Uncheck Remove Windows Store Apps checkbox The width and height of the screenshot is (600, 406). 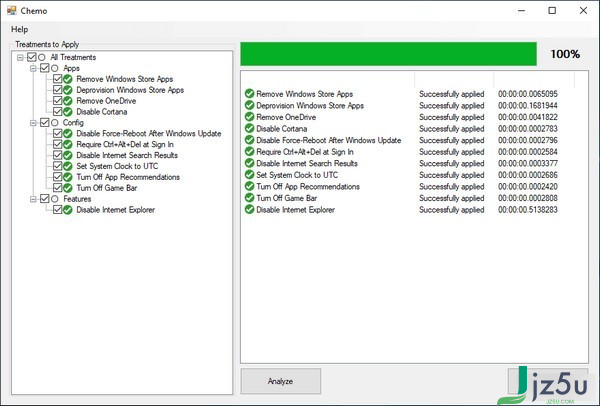point(57,79)
